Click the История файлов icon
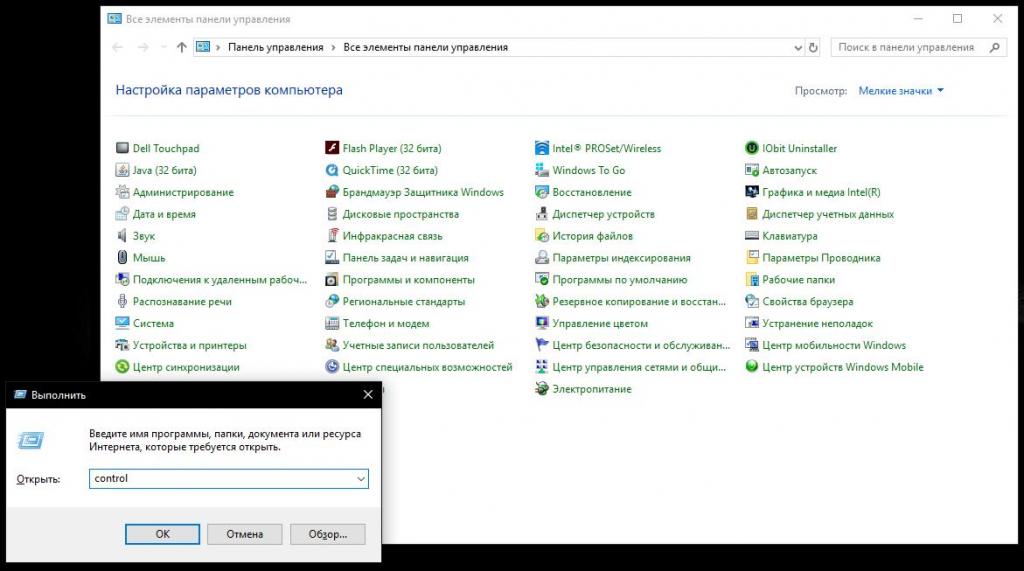1024x571 pixels. [x=541, y=236]
